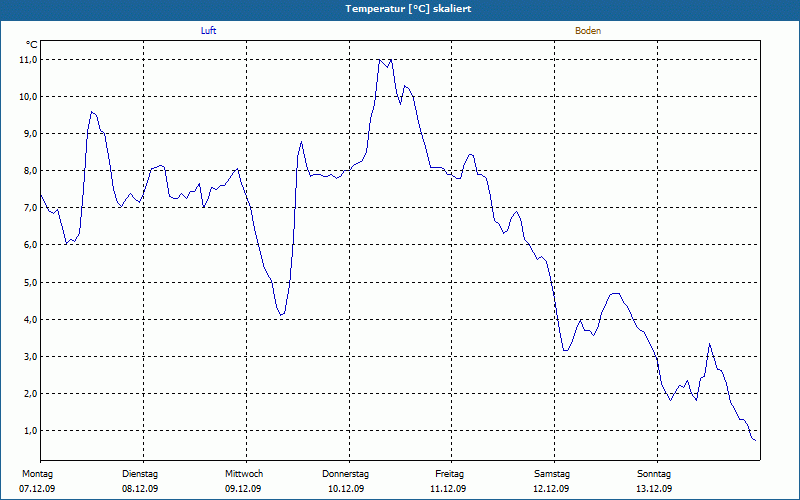800x500 pixels.
Task: Click the '2,0' y-axis value
Action: [30, 394]
